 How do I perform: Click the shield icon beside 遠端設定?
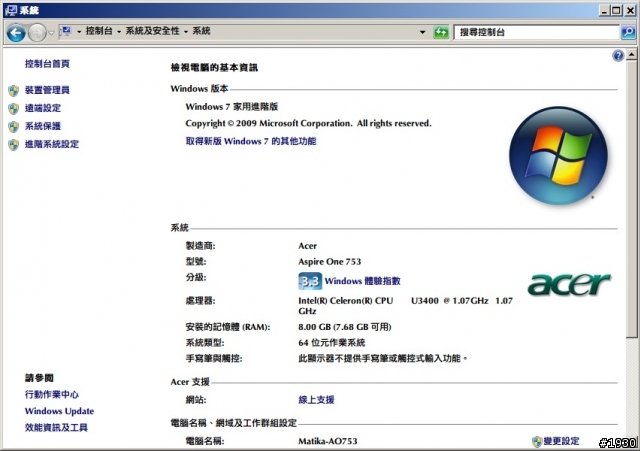pyautogui.click(x=13, y=109)
